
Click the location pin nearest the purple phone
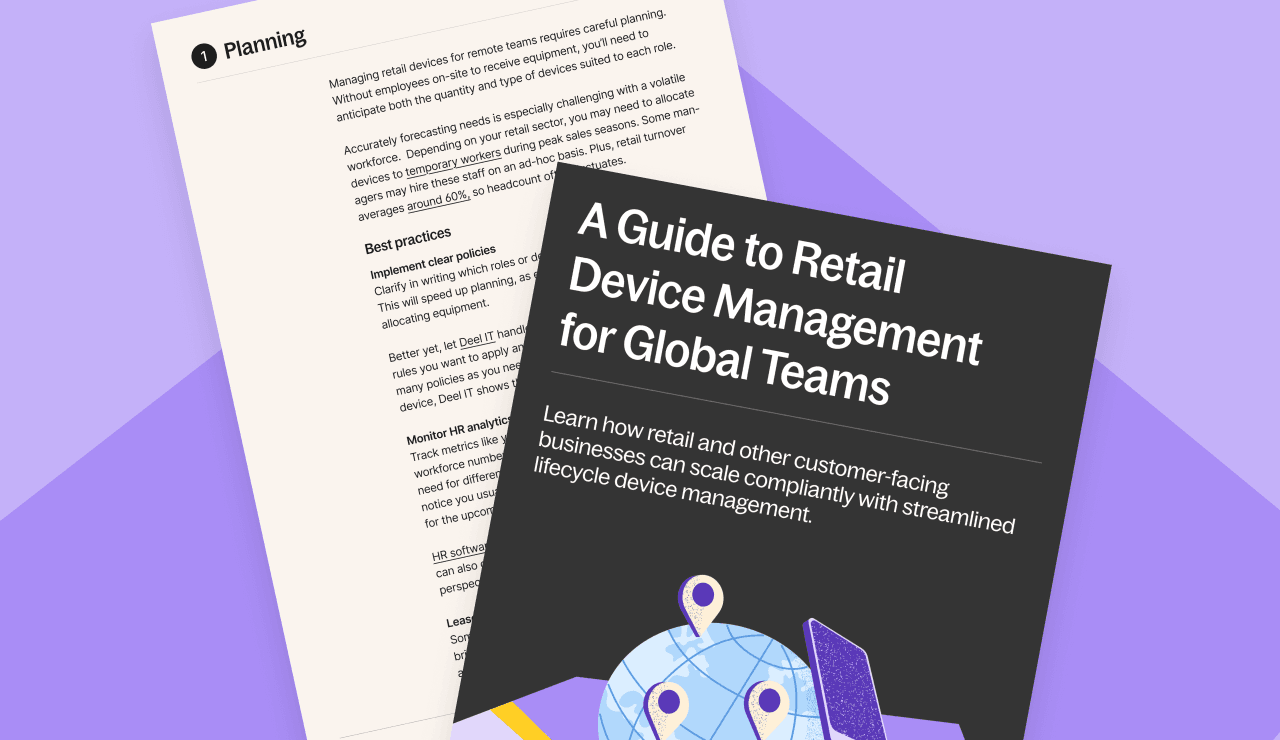(x=767, y=710)
